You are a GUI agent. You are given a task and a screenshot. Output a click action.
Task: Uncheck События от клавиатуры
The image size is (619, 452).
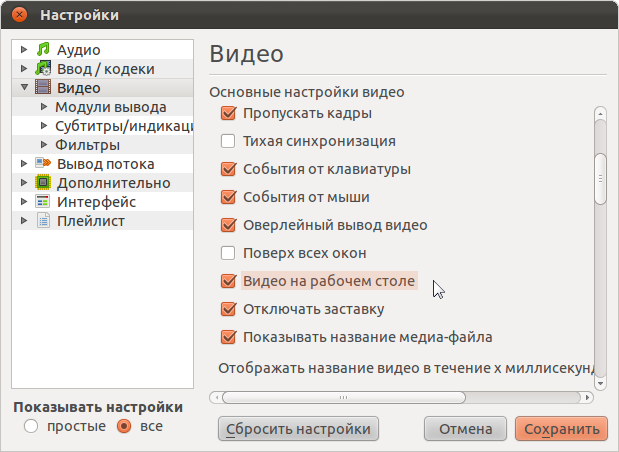tap(228, 169)
